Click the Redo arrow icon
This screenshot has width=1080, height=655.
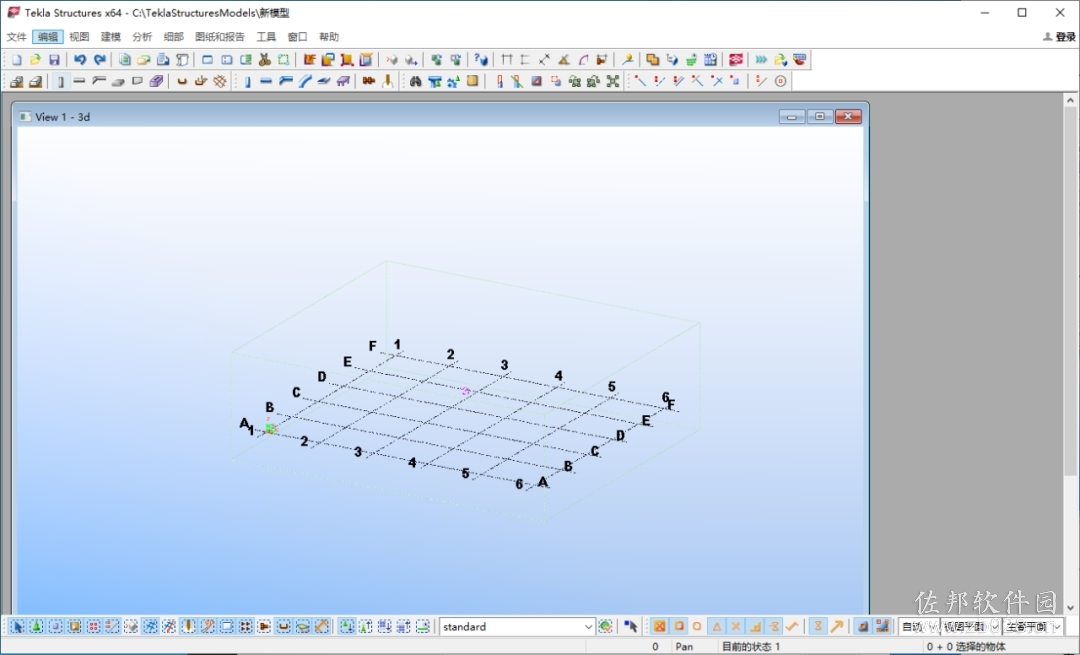coord(99,60)
